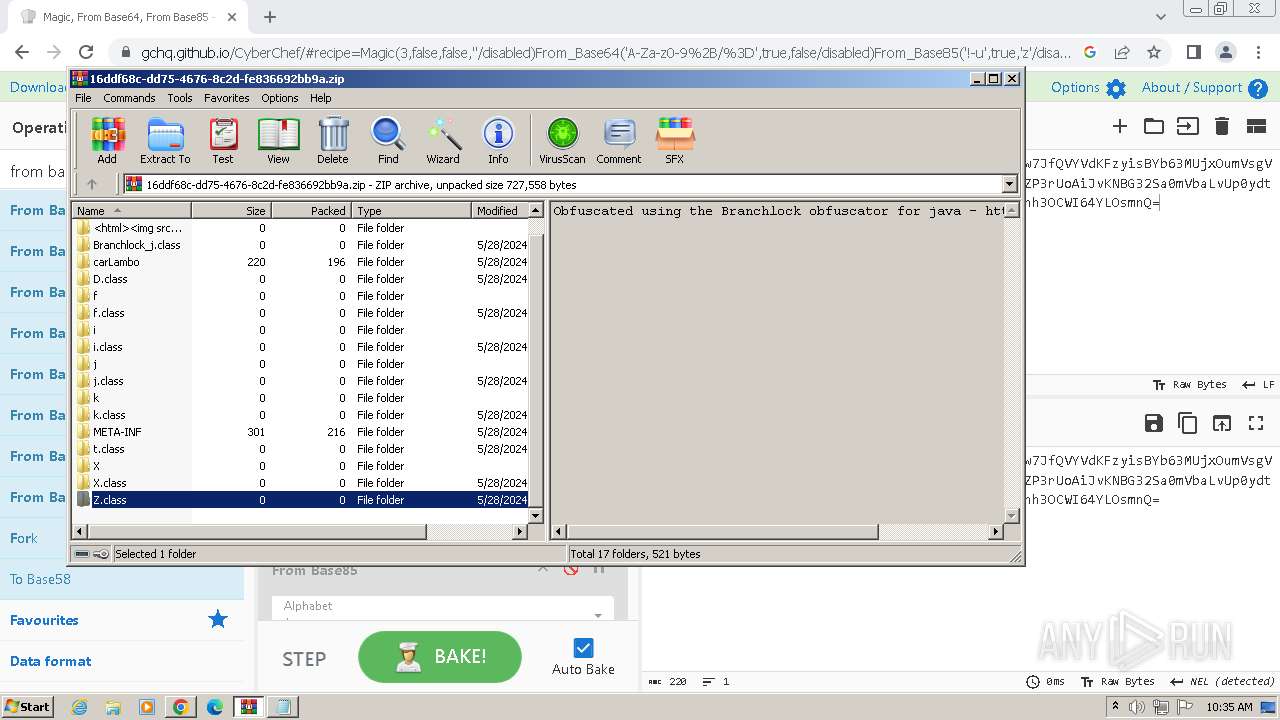
Task: Sort file list by Modified column
Action: [x=497, y=211]
